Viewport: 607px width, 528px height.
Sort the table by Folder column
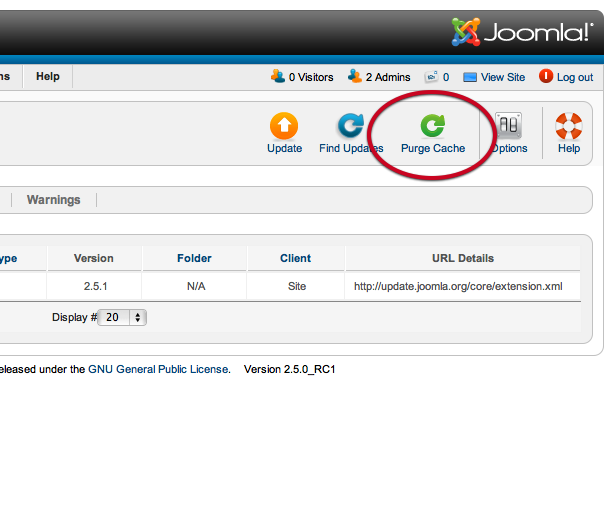coord(194,258)
